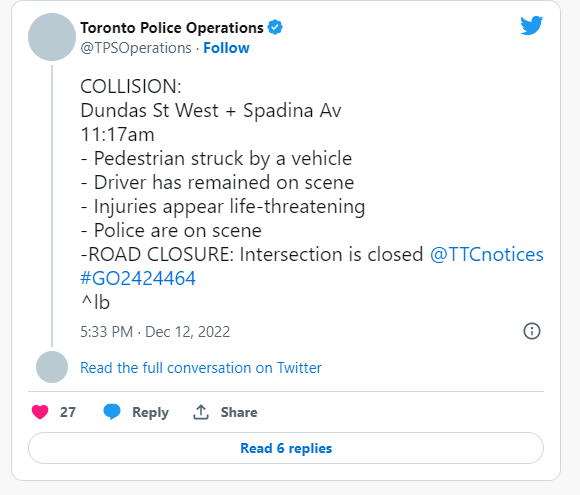Click the Share text label

239,412
